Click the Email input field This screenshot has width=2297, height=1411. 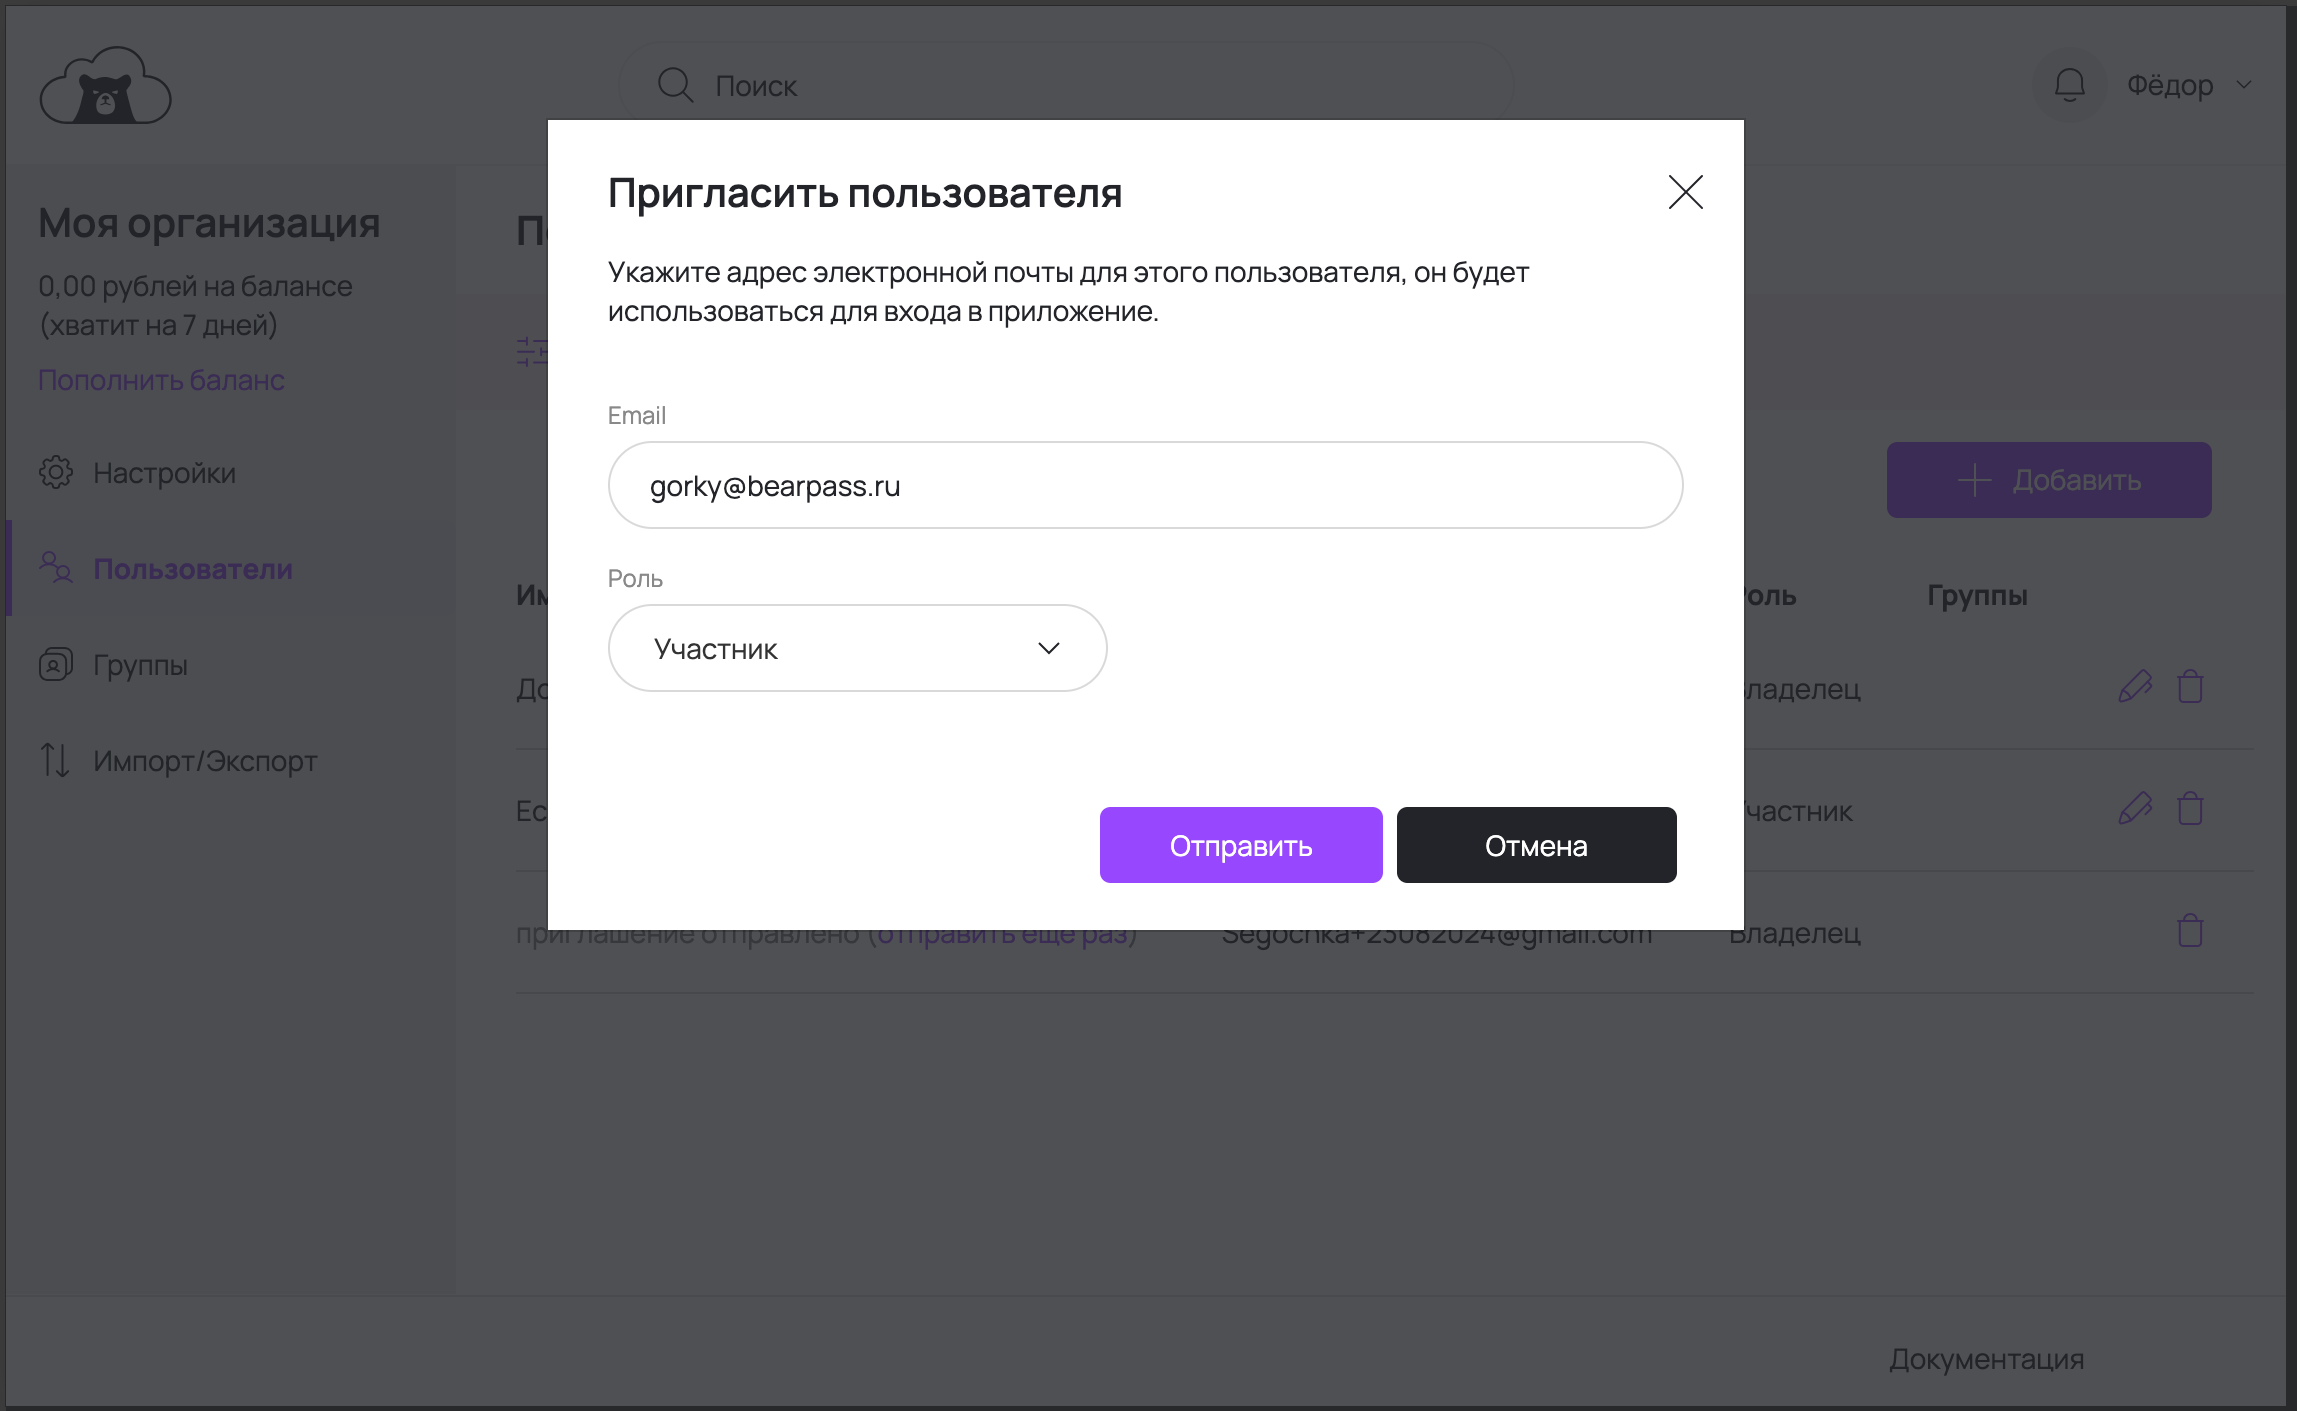[x=1144, y=486]
